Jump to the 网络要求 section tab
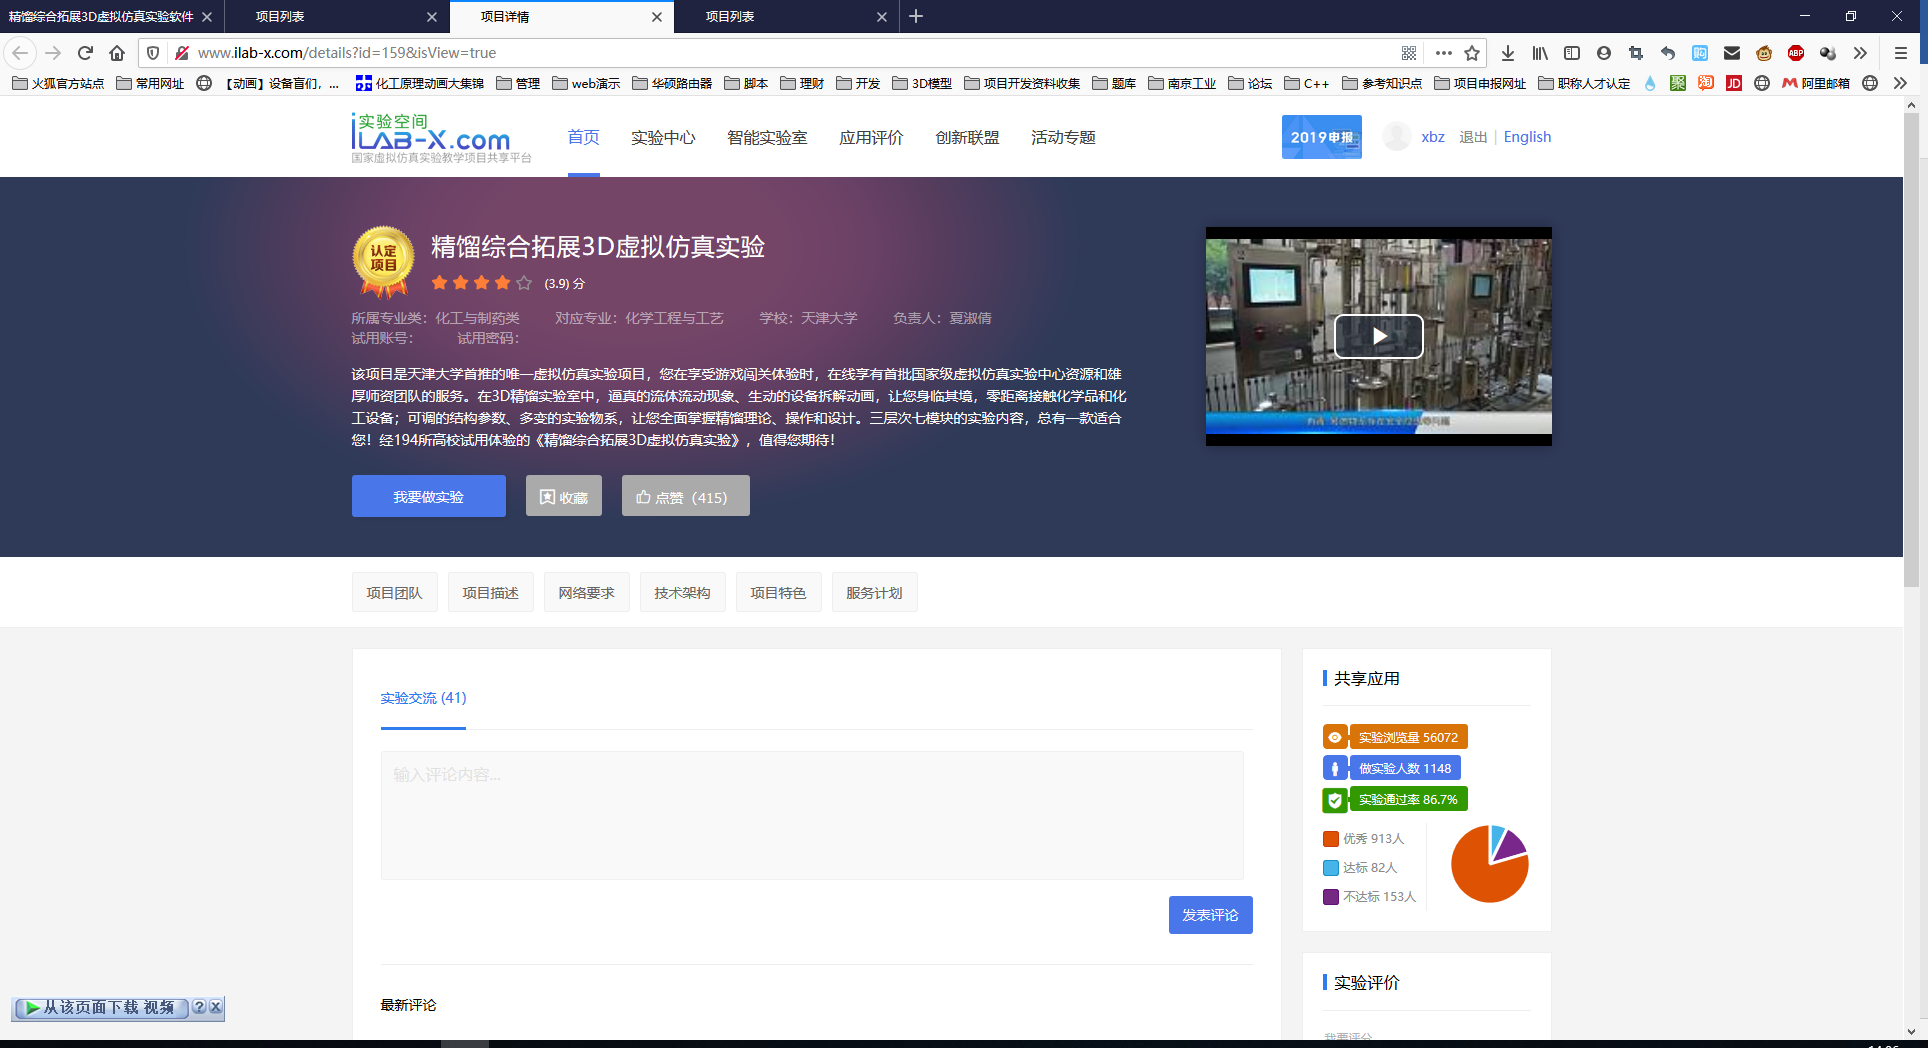The width and height of the screenshot is (1928, 1048). click(586, 592)
